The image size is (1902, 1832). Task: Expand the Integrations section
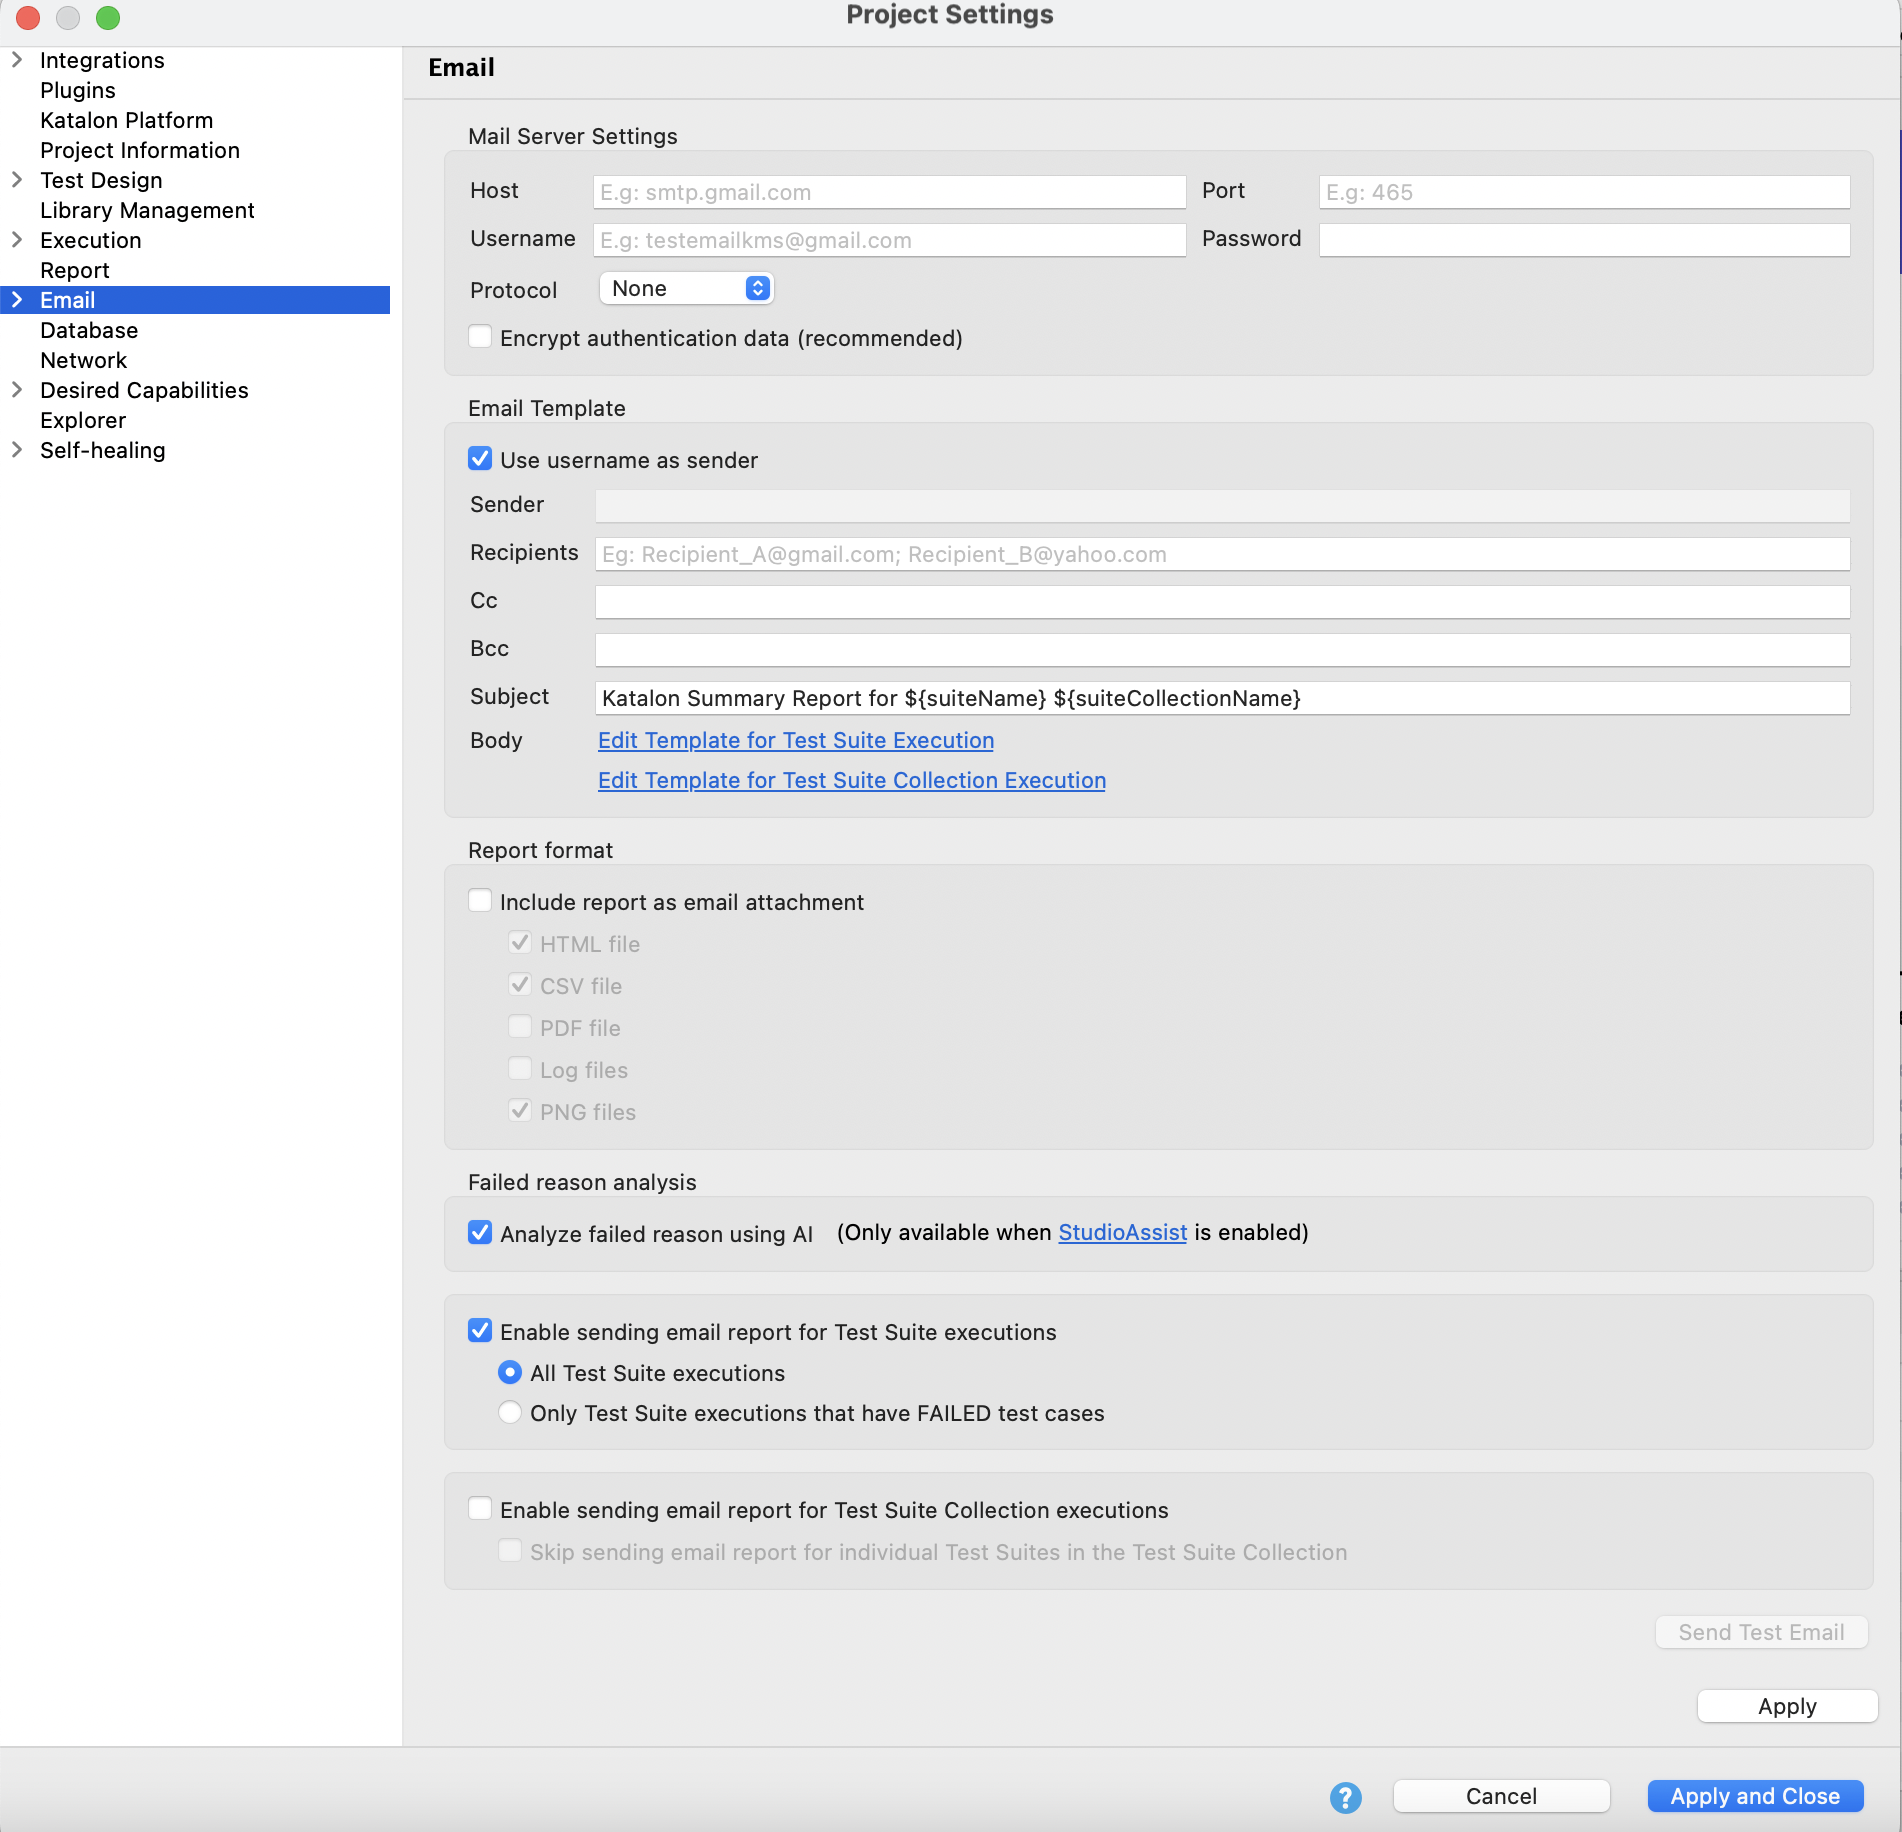click(16, 60)
